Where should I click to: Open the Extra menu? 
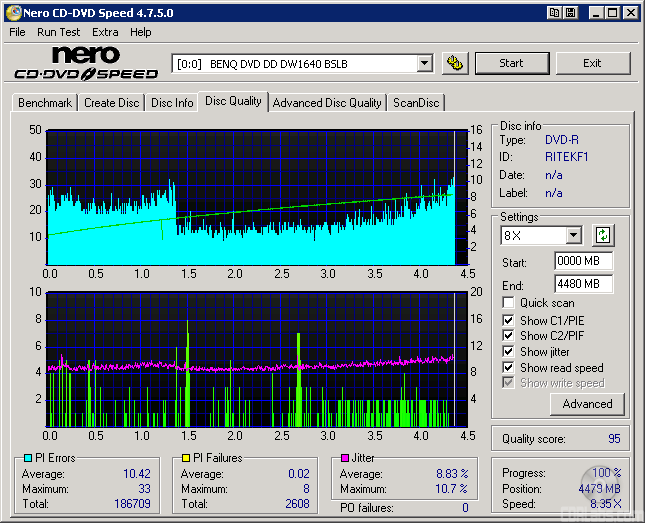105,32
